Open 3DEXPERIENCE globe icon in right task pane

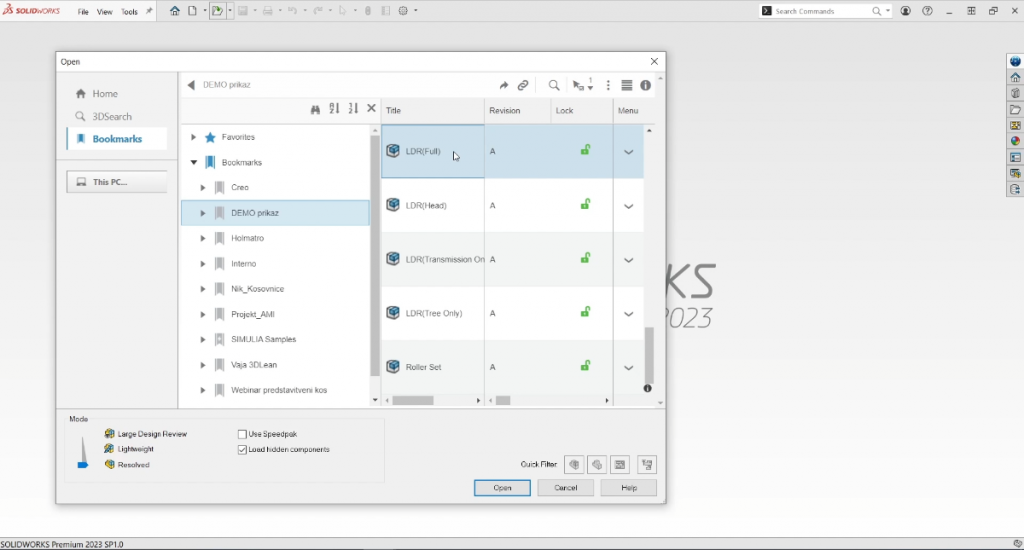point(1015,61)
